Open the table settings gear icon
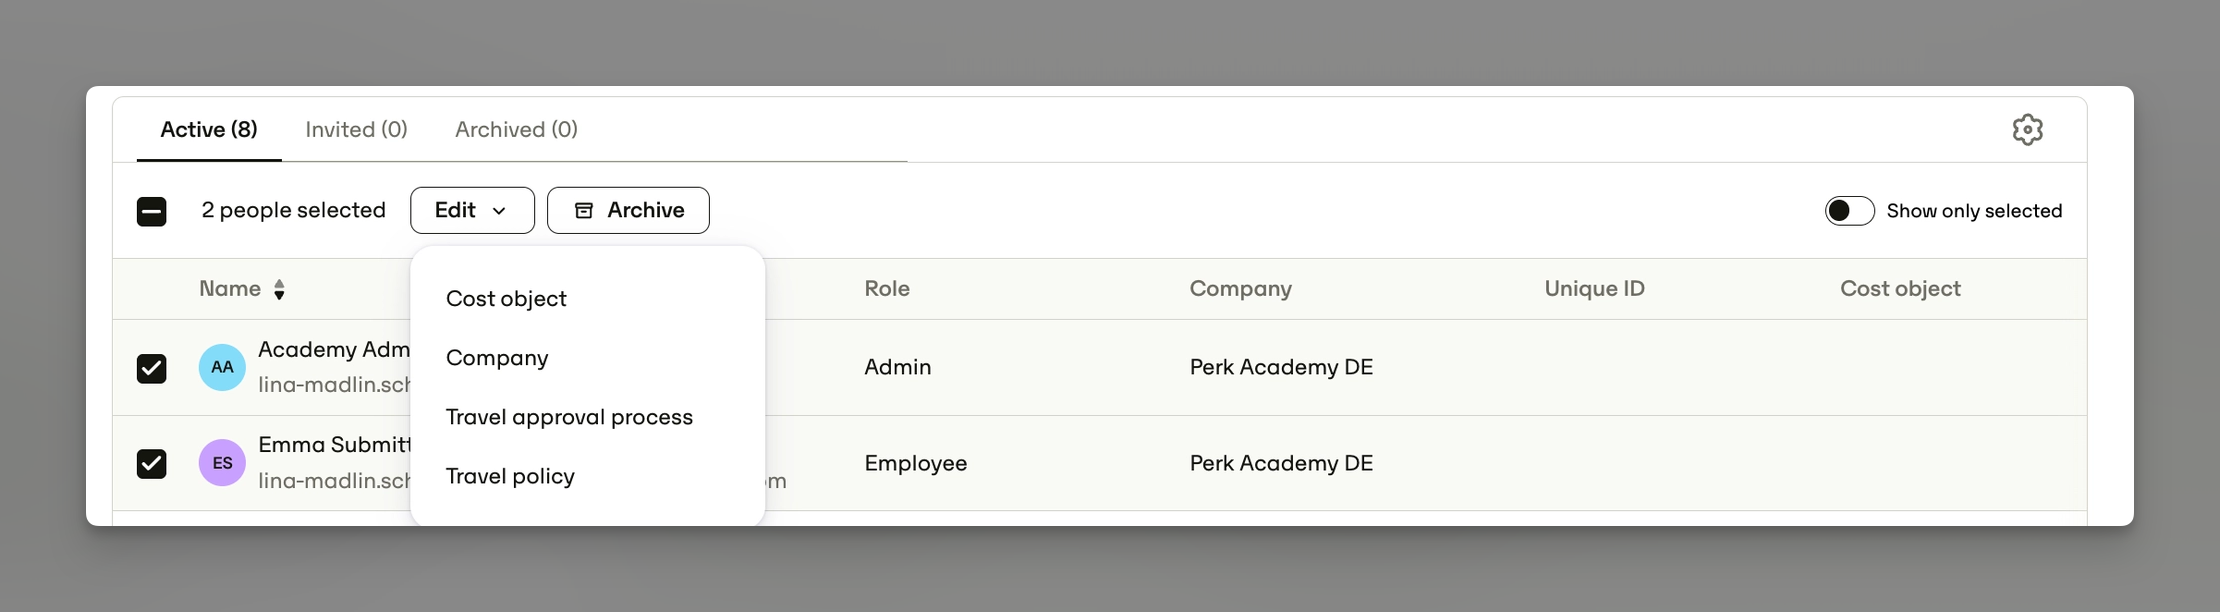This screenshot has height=612, width=2220. point(2027,130)
